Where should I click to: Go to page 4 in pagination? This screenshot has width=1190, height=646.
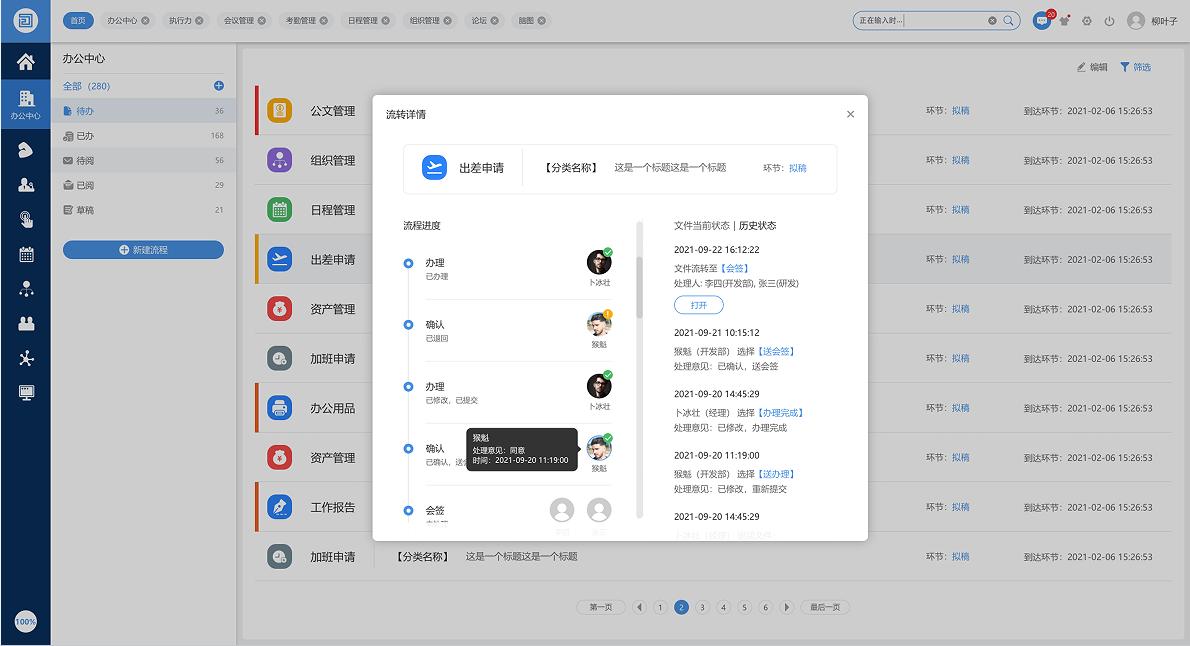pyautogui.click(x=723, y=607)
